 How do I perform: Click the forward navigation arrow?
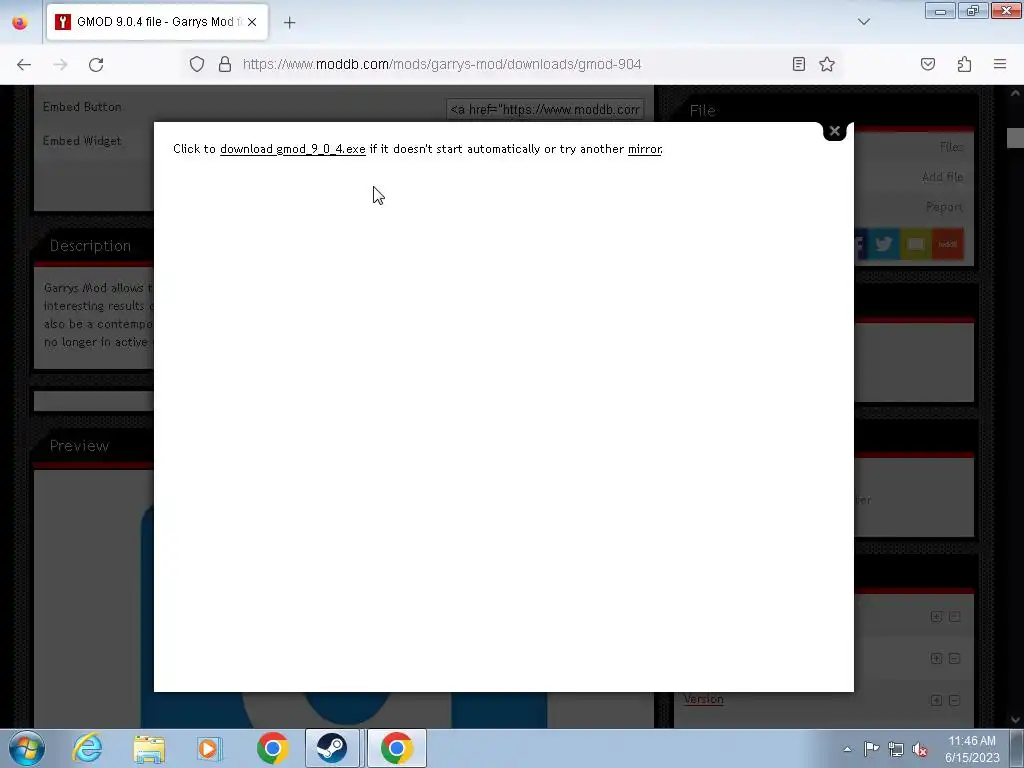click(x=60, y=64)
